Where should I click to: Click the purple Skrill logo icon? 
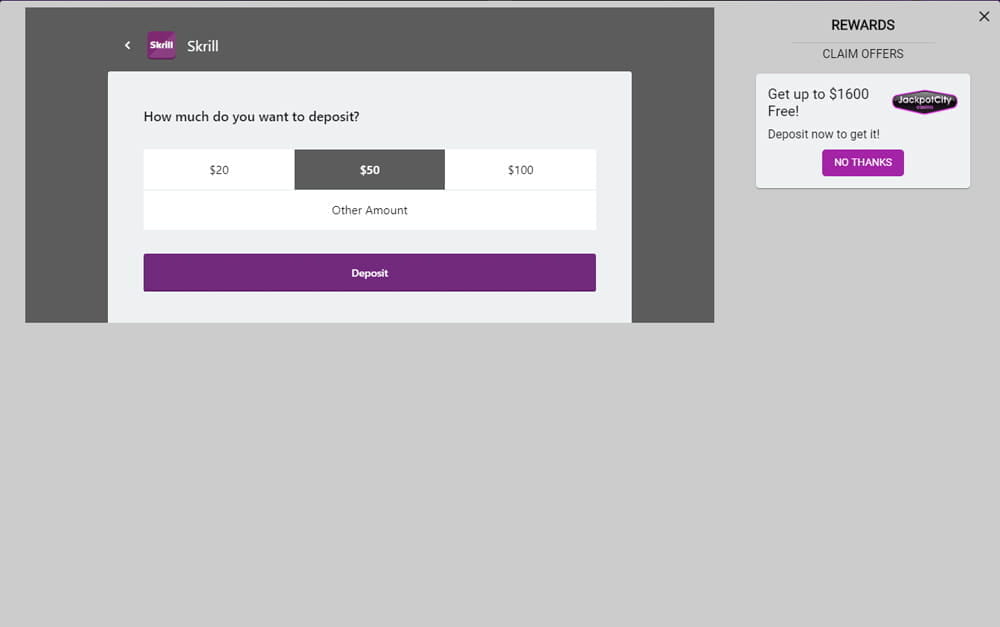click(161, 46)
